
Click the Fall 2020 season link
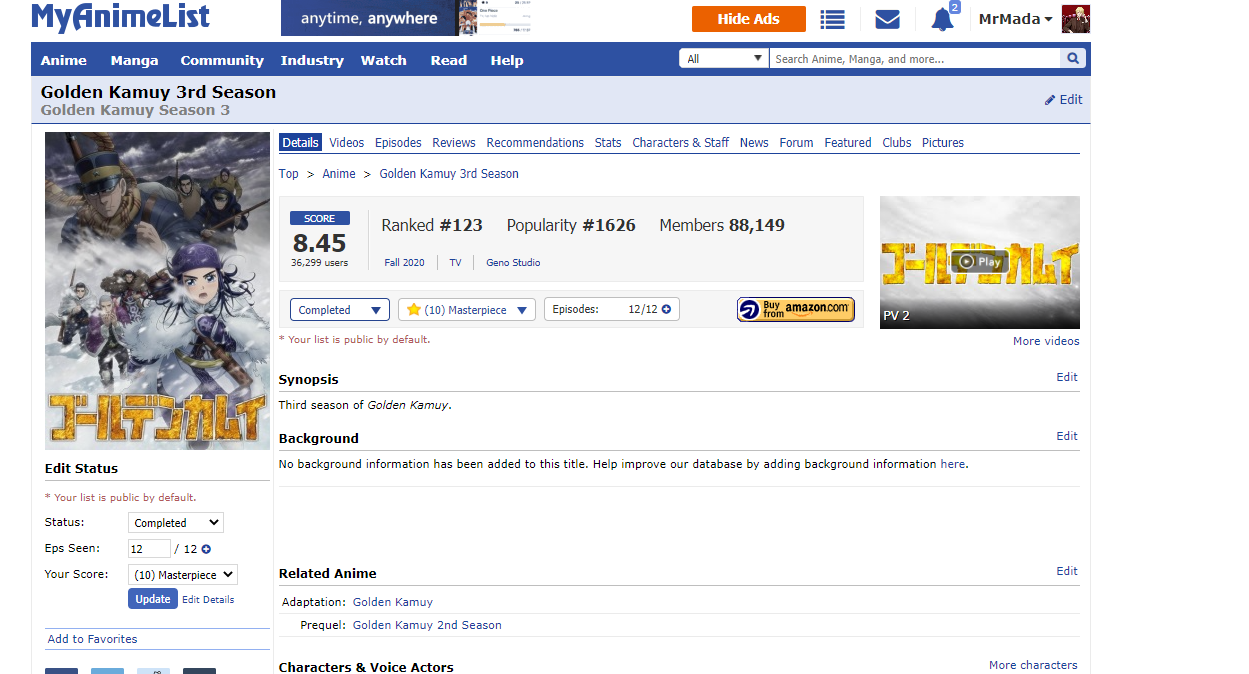click(x=404, y=263)
